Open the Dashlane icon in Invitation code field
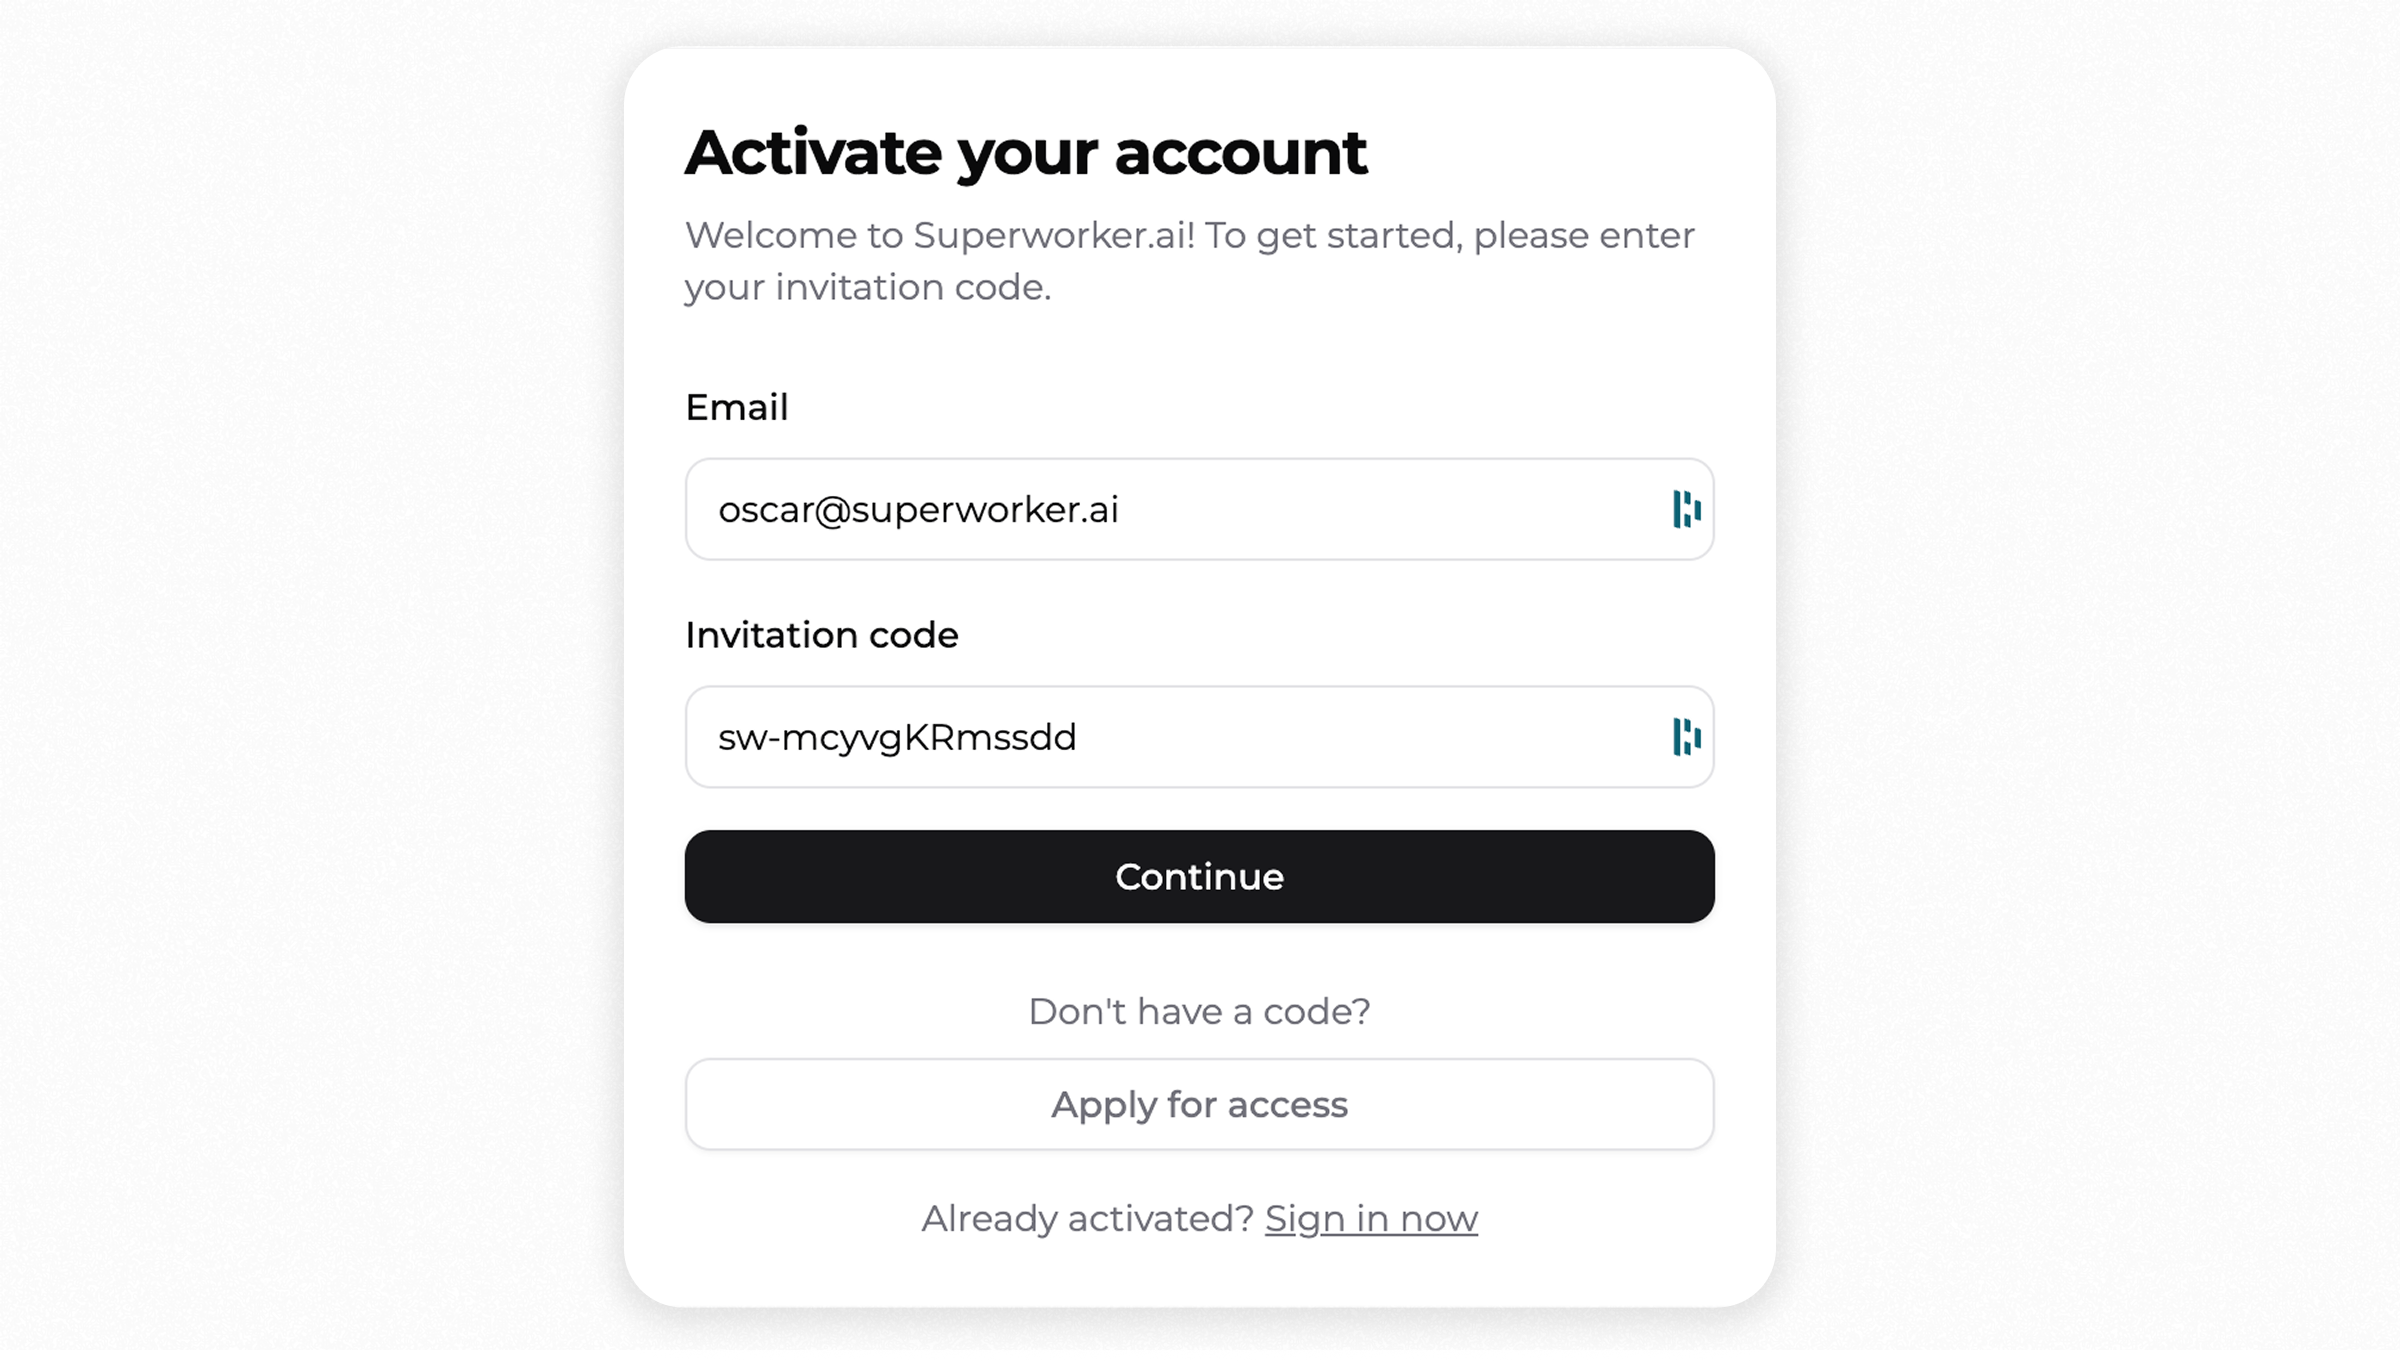Viewport: 2400px width, 1362px height. [x=1686, y=737]
